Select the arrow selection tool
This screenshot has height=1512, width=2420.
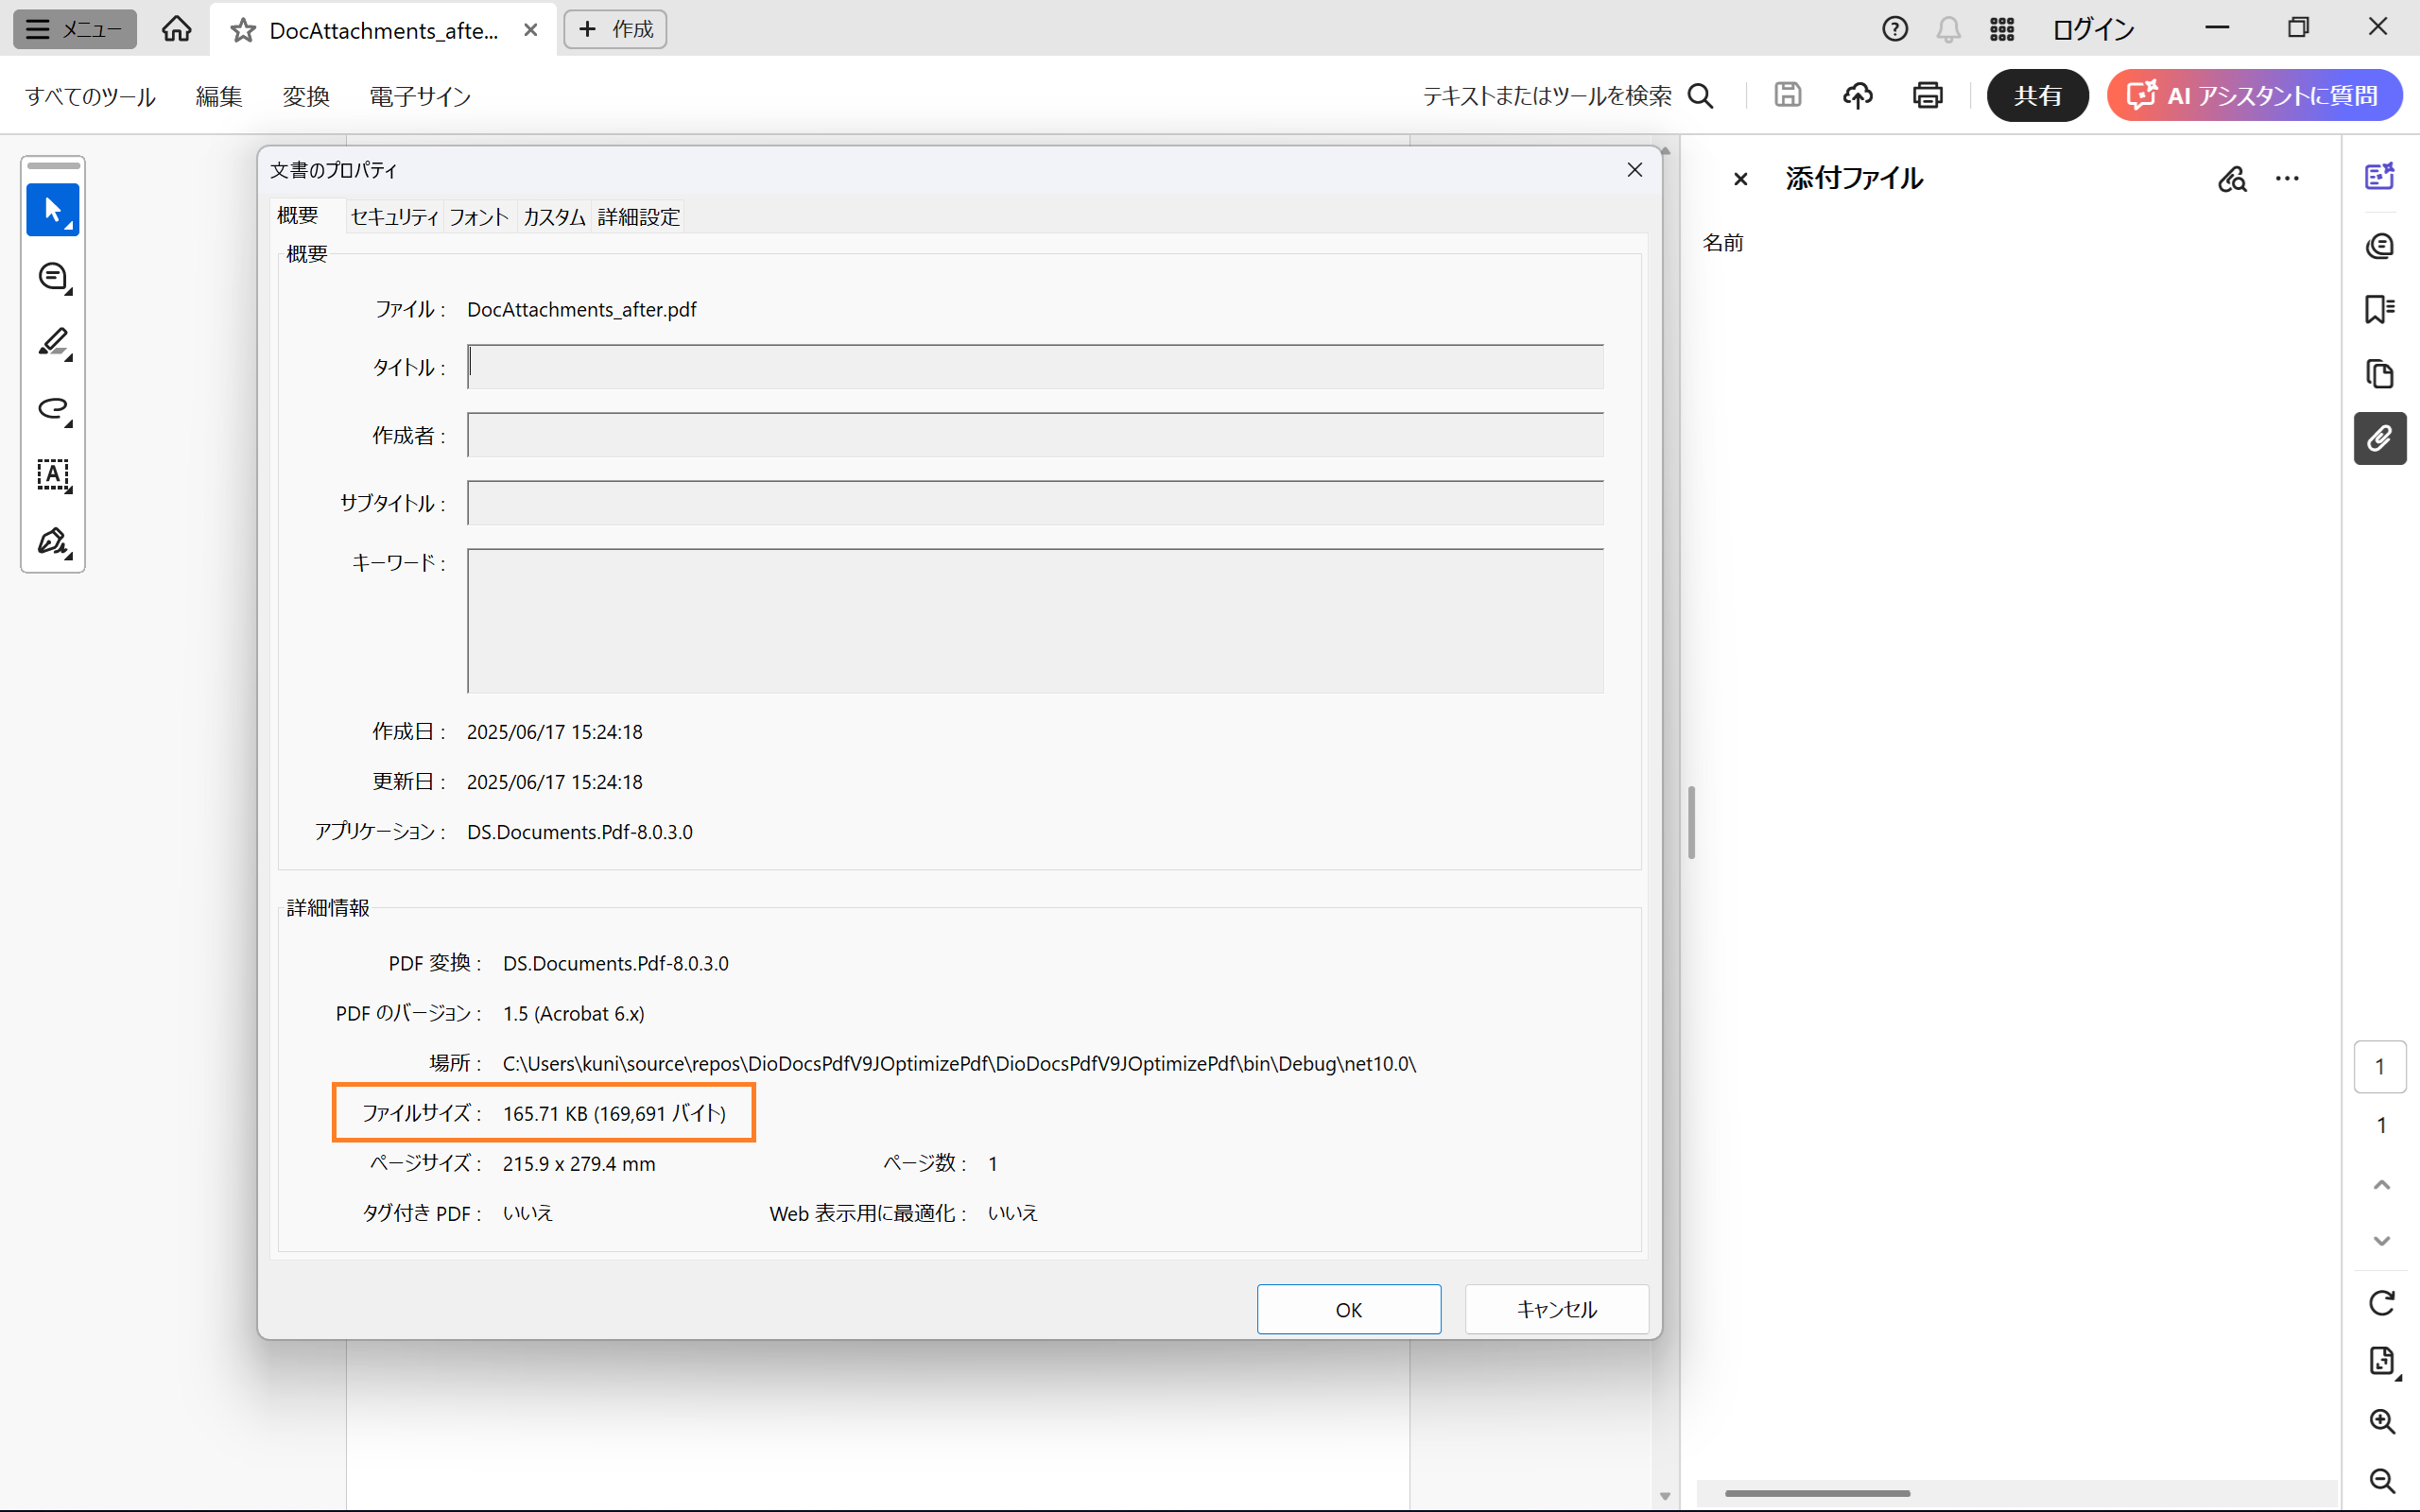(x=52, y=210)
